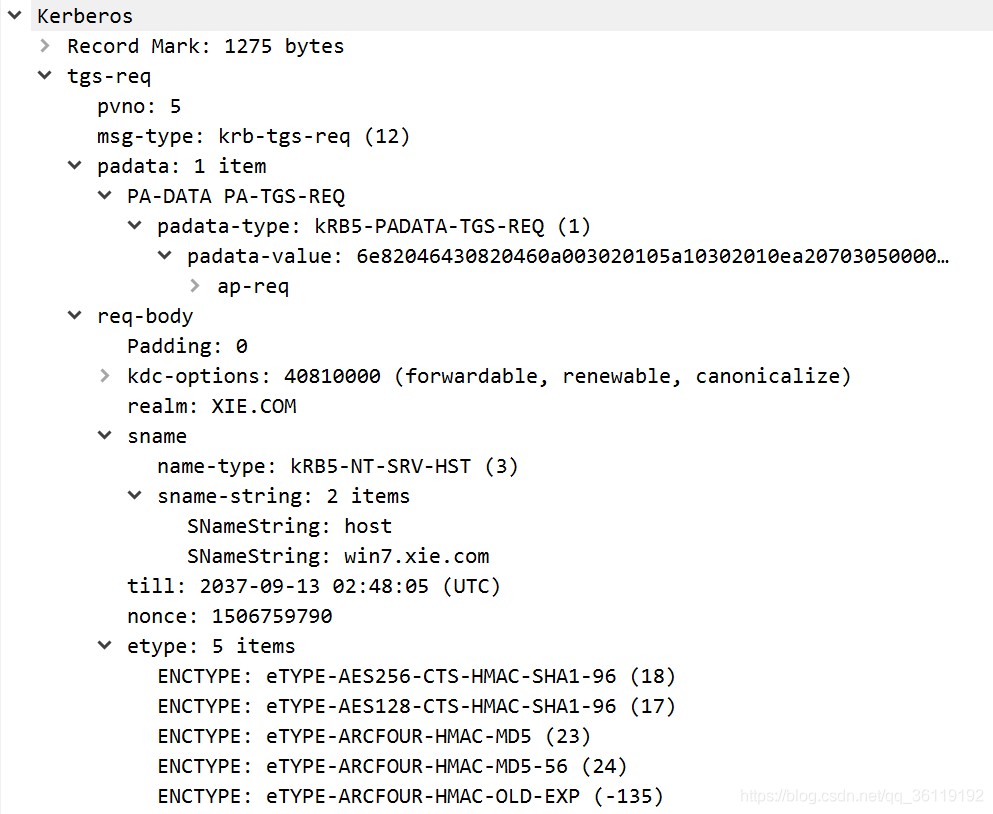Collapse the padata-type chevron
993x814 pixels.
point(134,225)
